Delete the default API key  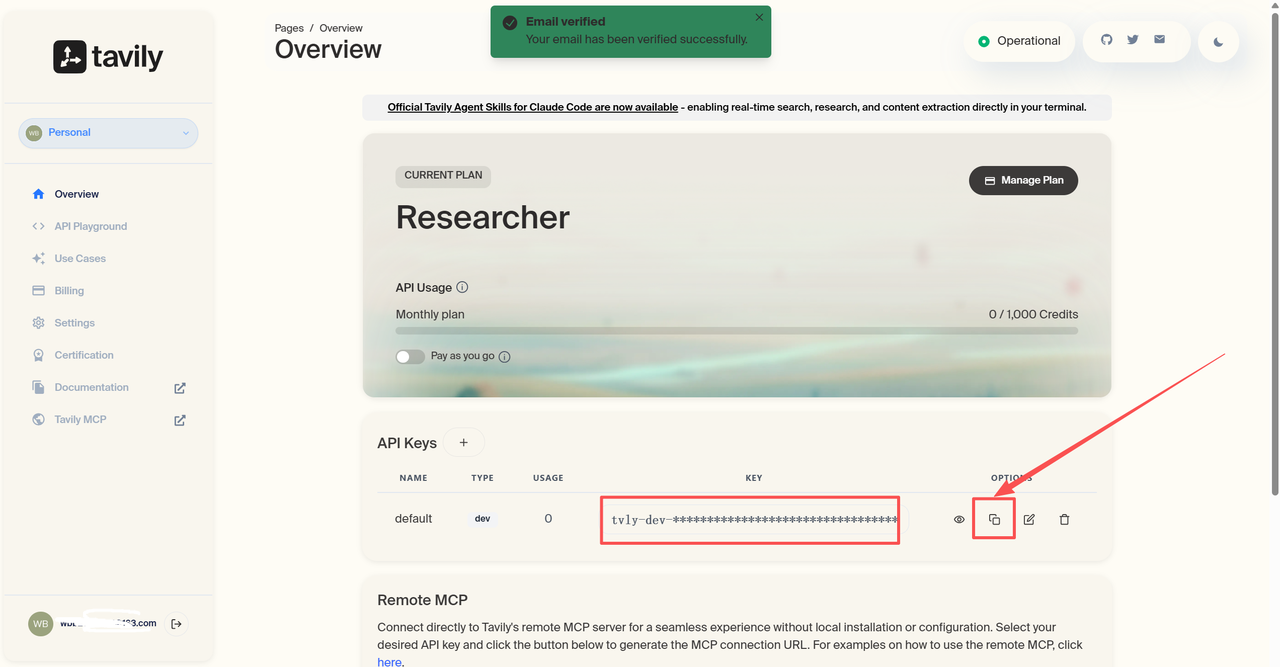click(1064, 520)
